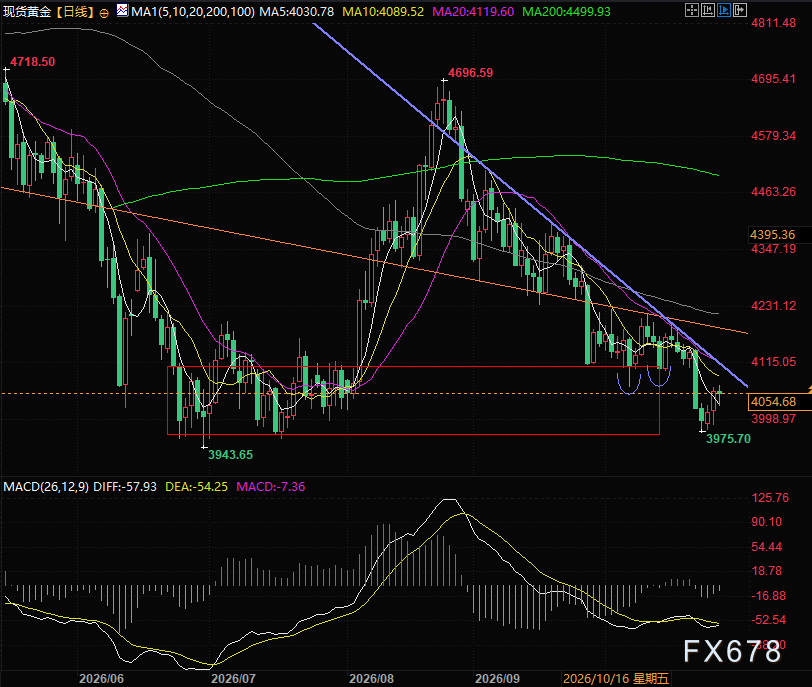Click the MACD(26,12,9) indicator label
The image size is (812, 687).
click(x=46, y=487)
